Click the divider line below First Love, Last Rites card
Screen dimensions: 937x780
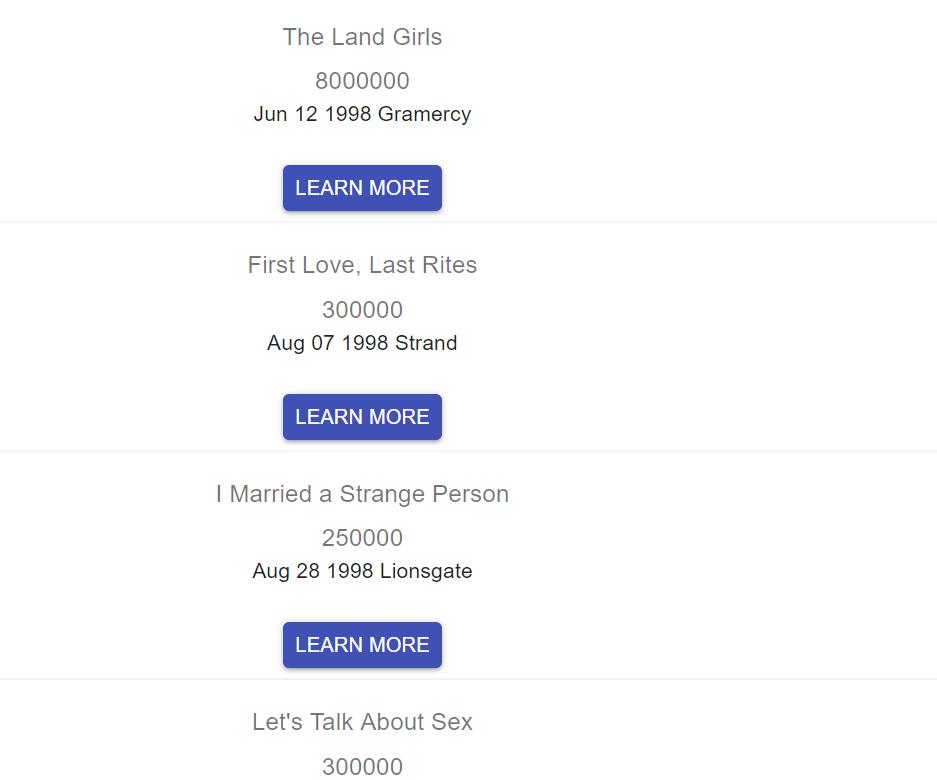click(468, 451)
